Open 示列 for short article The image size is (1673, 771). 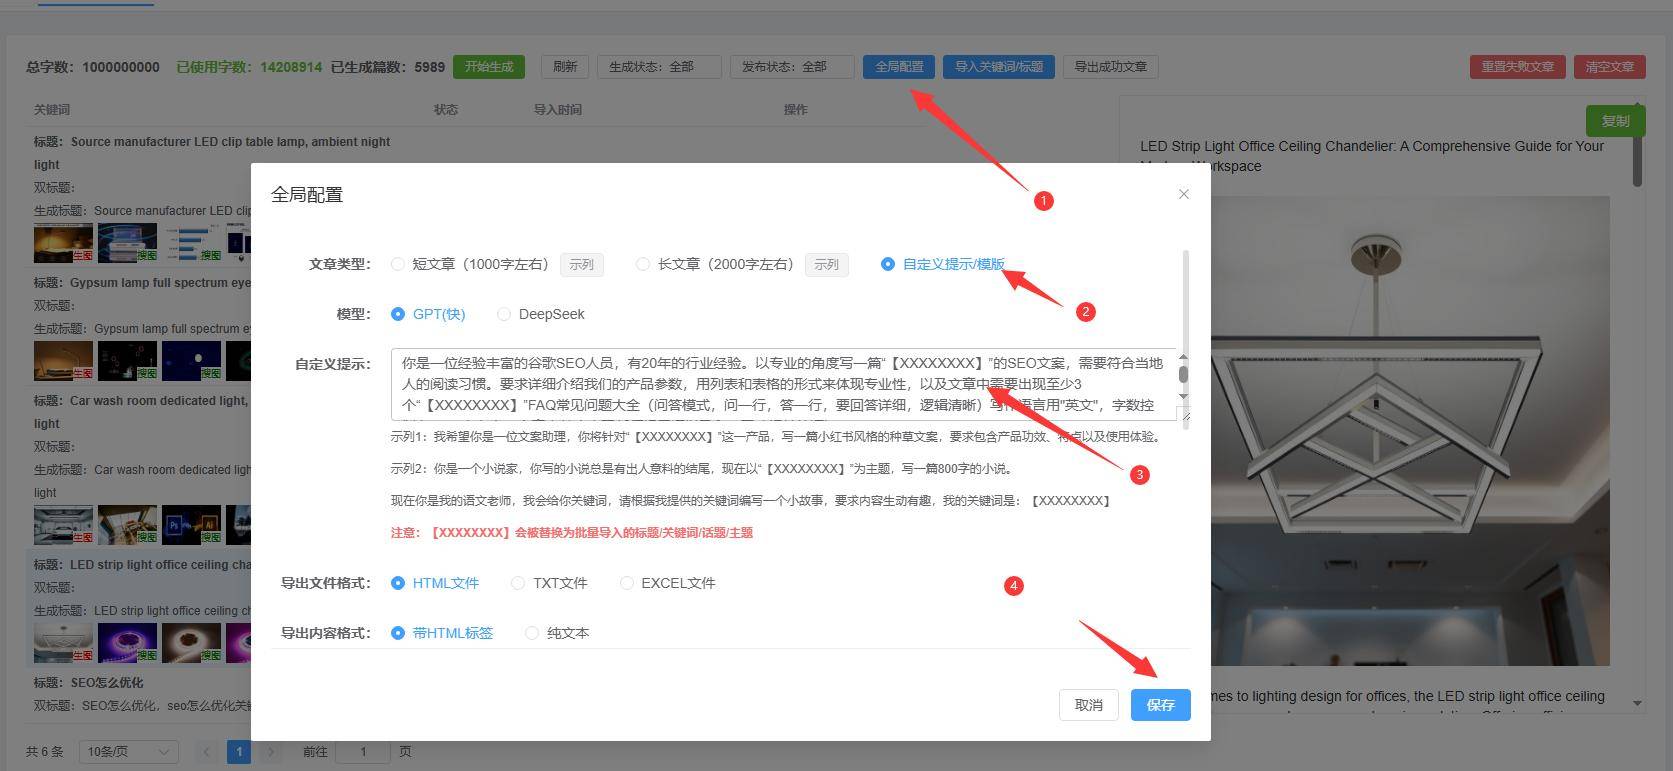(x=581, y=264)
